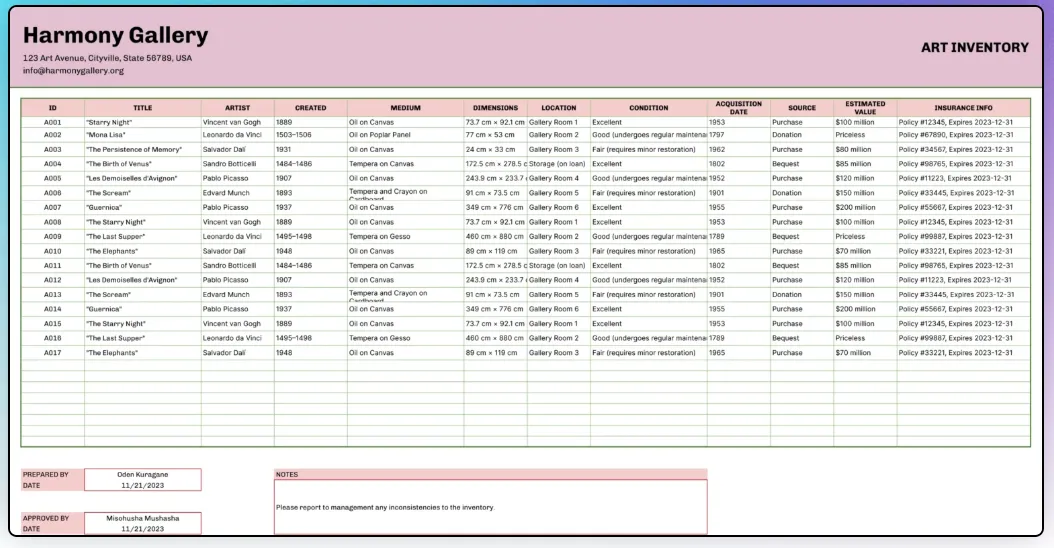Click the ESTIMATED VALUE column header
Image resolution: width=1054 pixels, height=548 pixels.
coord(865,108)
